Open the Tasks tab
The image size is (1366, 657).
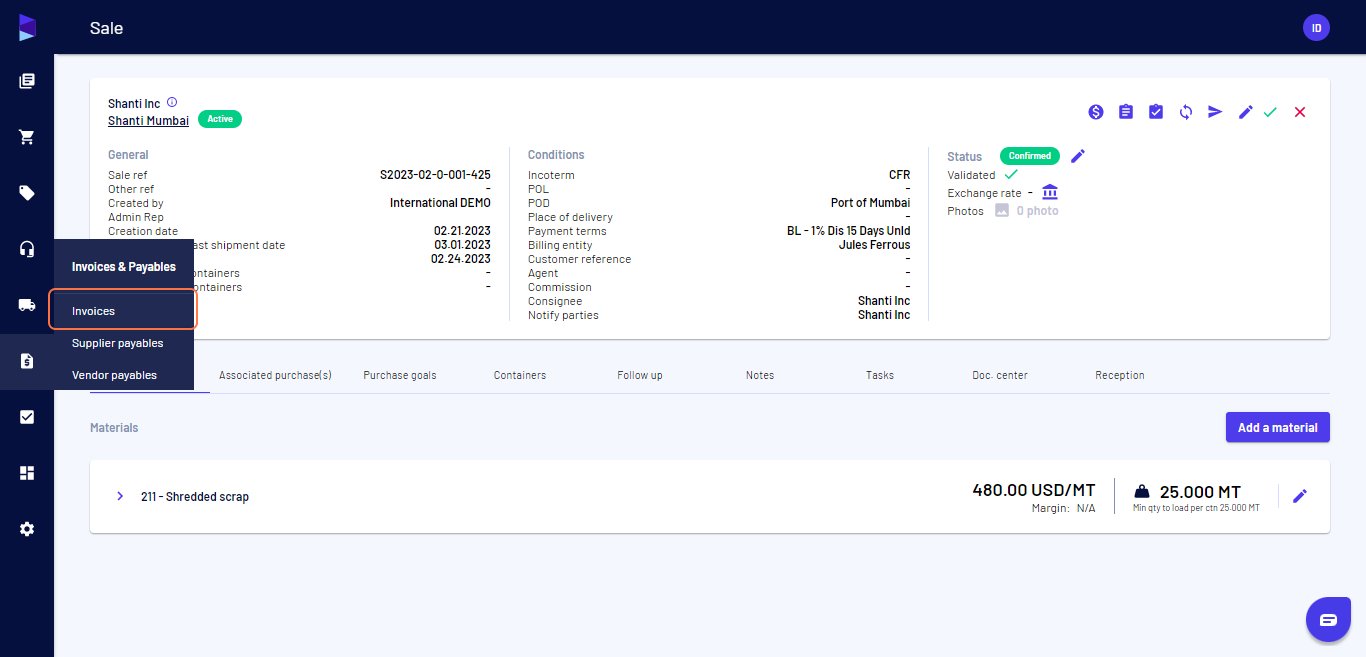(x=880, y=375)
